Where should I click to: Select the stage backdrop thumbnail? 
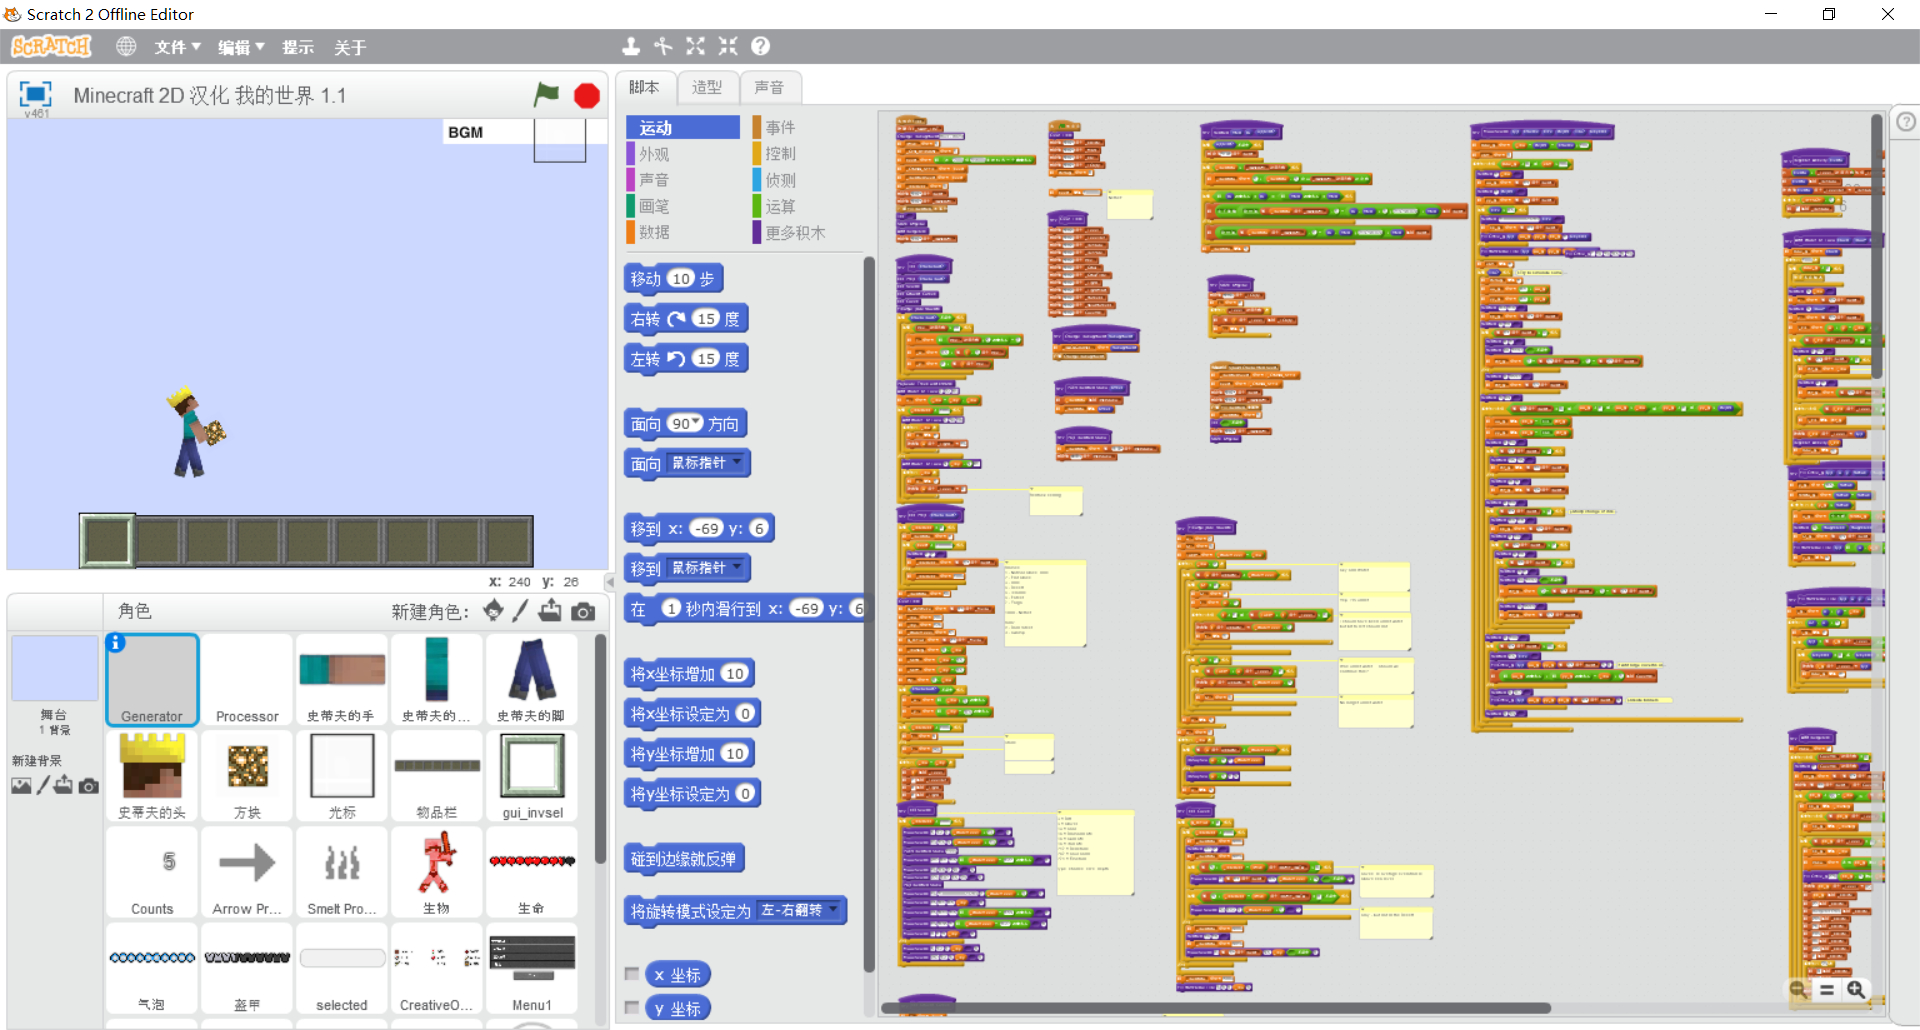coord(54,668)
